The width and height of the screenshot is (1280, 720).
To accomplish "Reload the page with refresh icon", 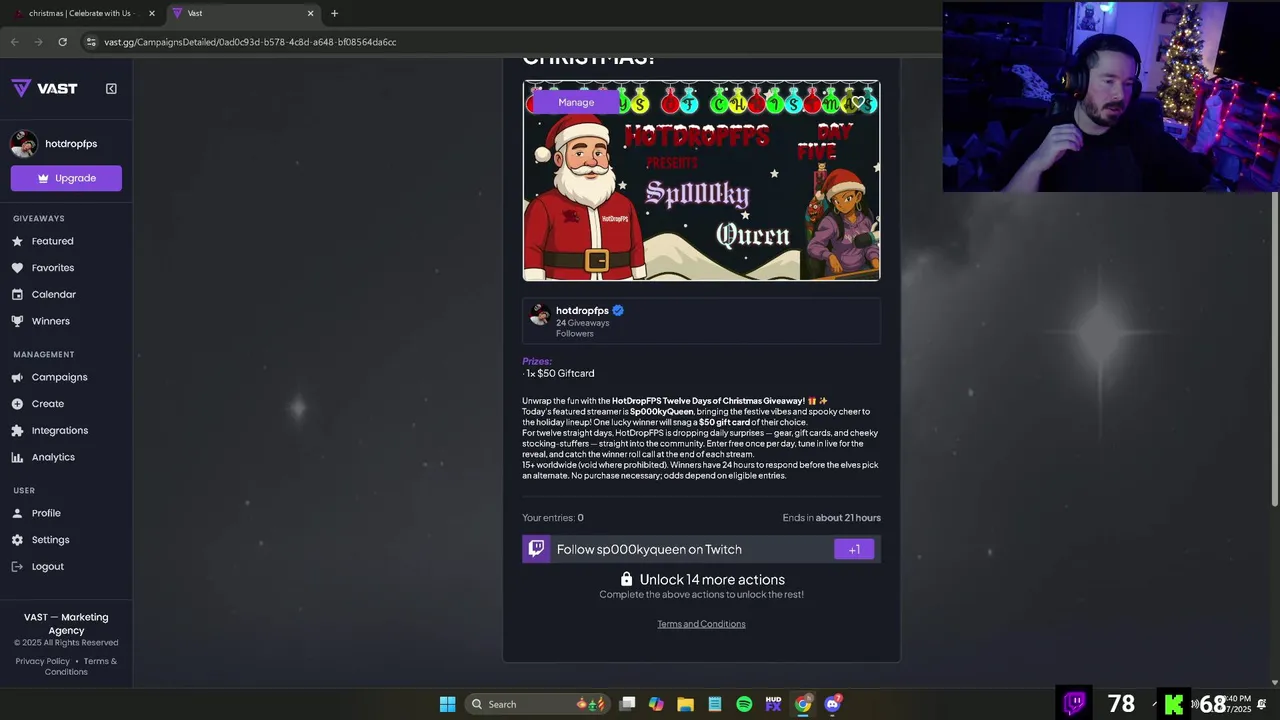I will tap(62, 42).
